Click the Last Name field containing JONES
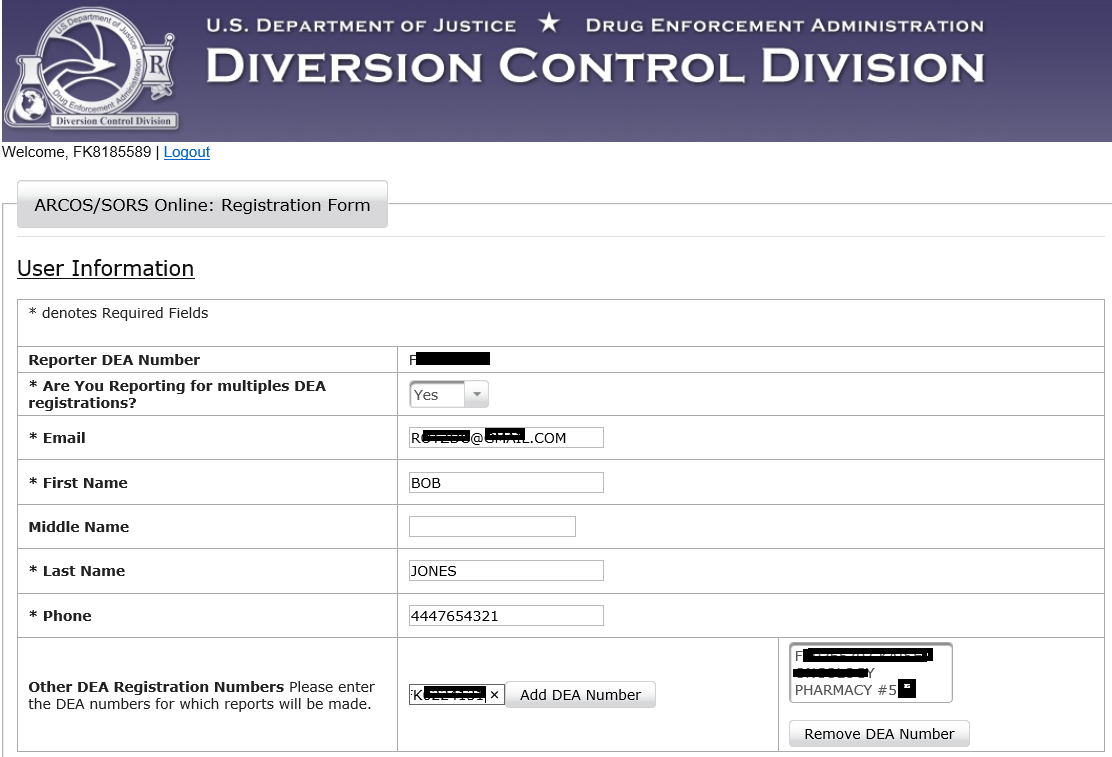 click(506, 570)
